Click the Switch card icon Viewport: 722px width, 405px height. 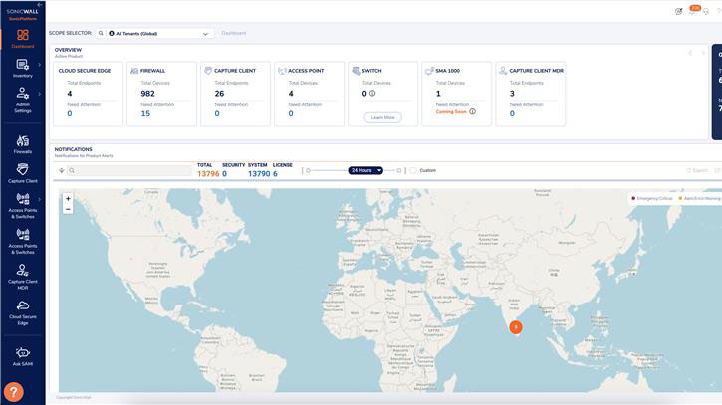pos(356,70)
